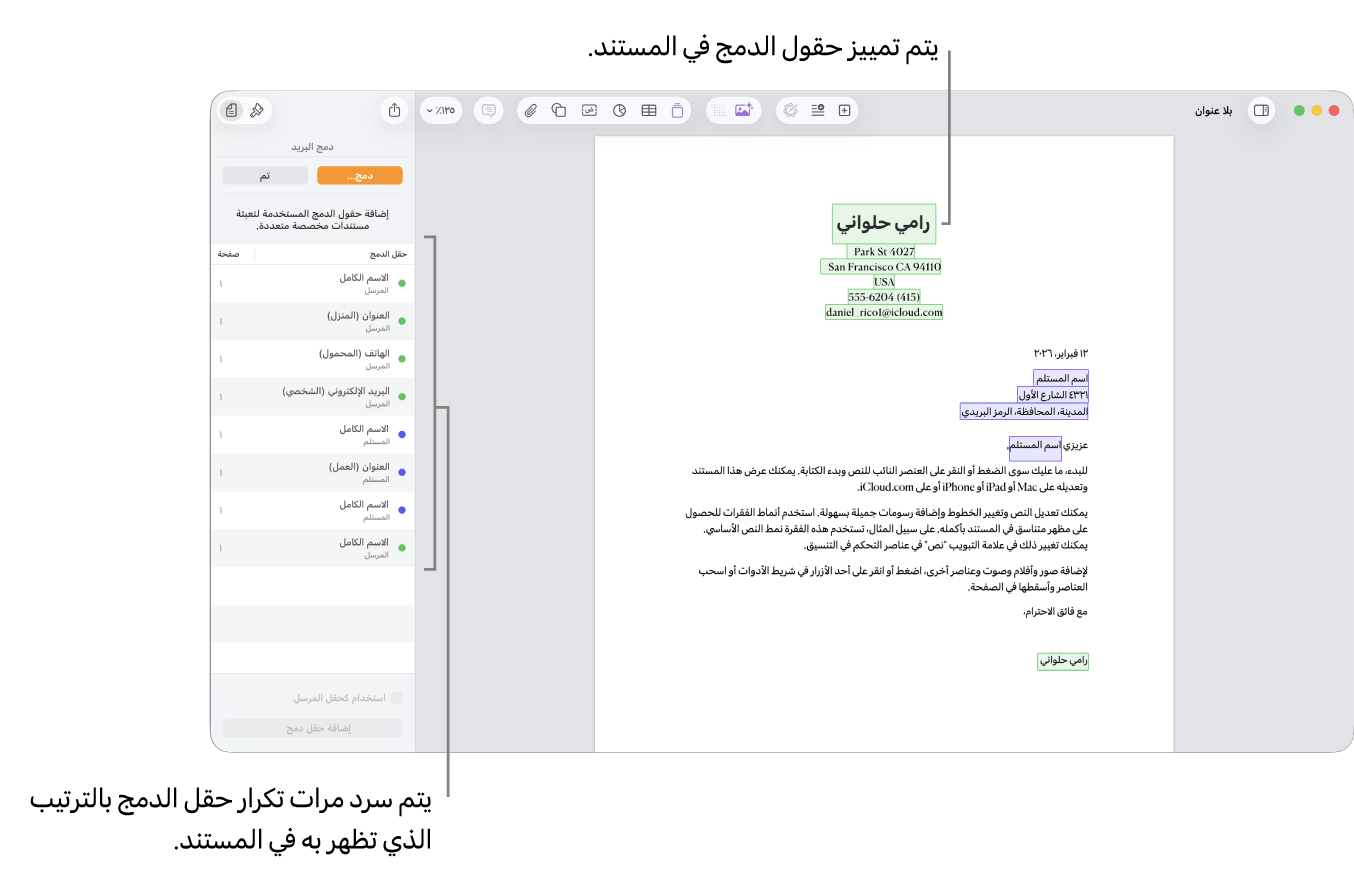Insert a chart using the Chart icon
This screenshot has height=883, width=1354.
pos(619,110)
